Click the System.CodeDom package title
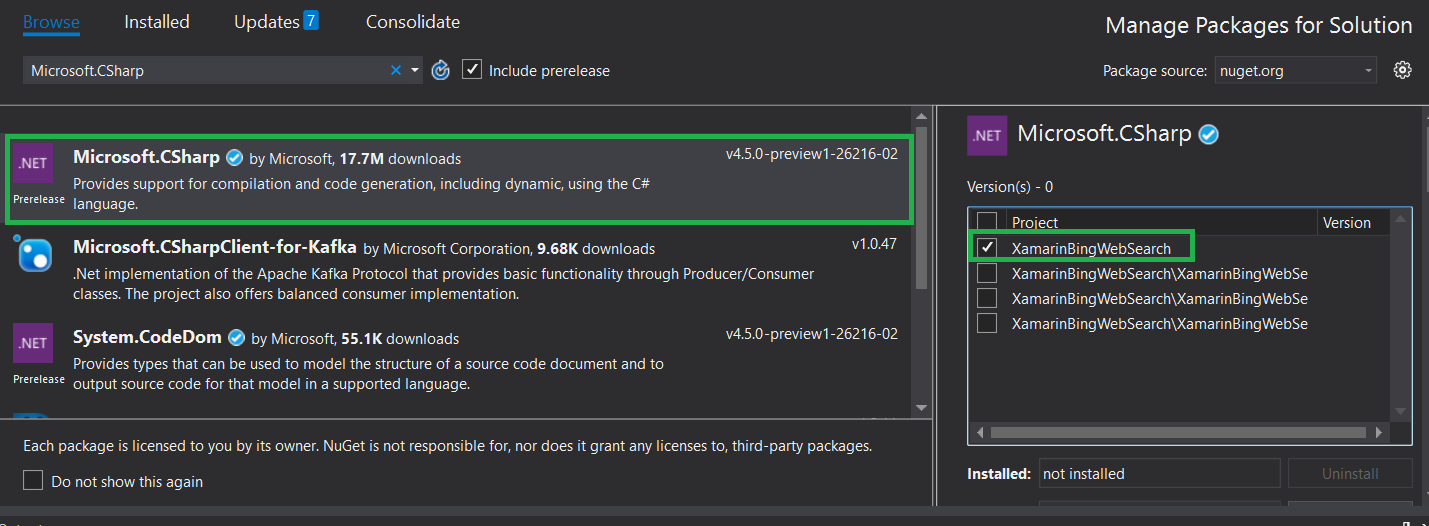The height and width of the screenshot is (526, 1429). pyautogui.click(x=147, y=337)
